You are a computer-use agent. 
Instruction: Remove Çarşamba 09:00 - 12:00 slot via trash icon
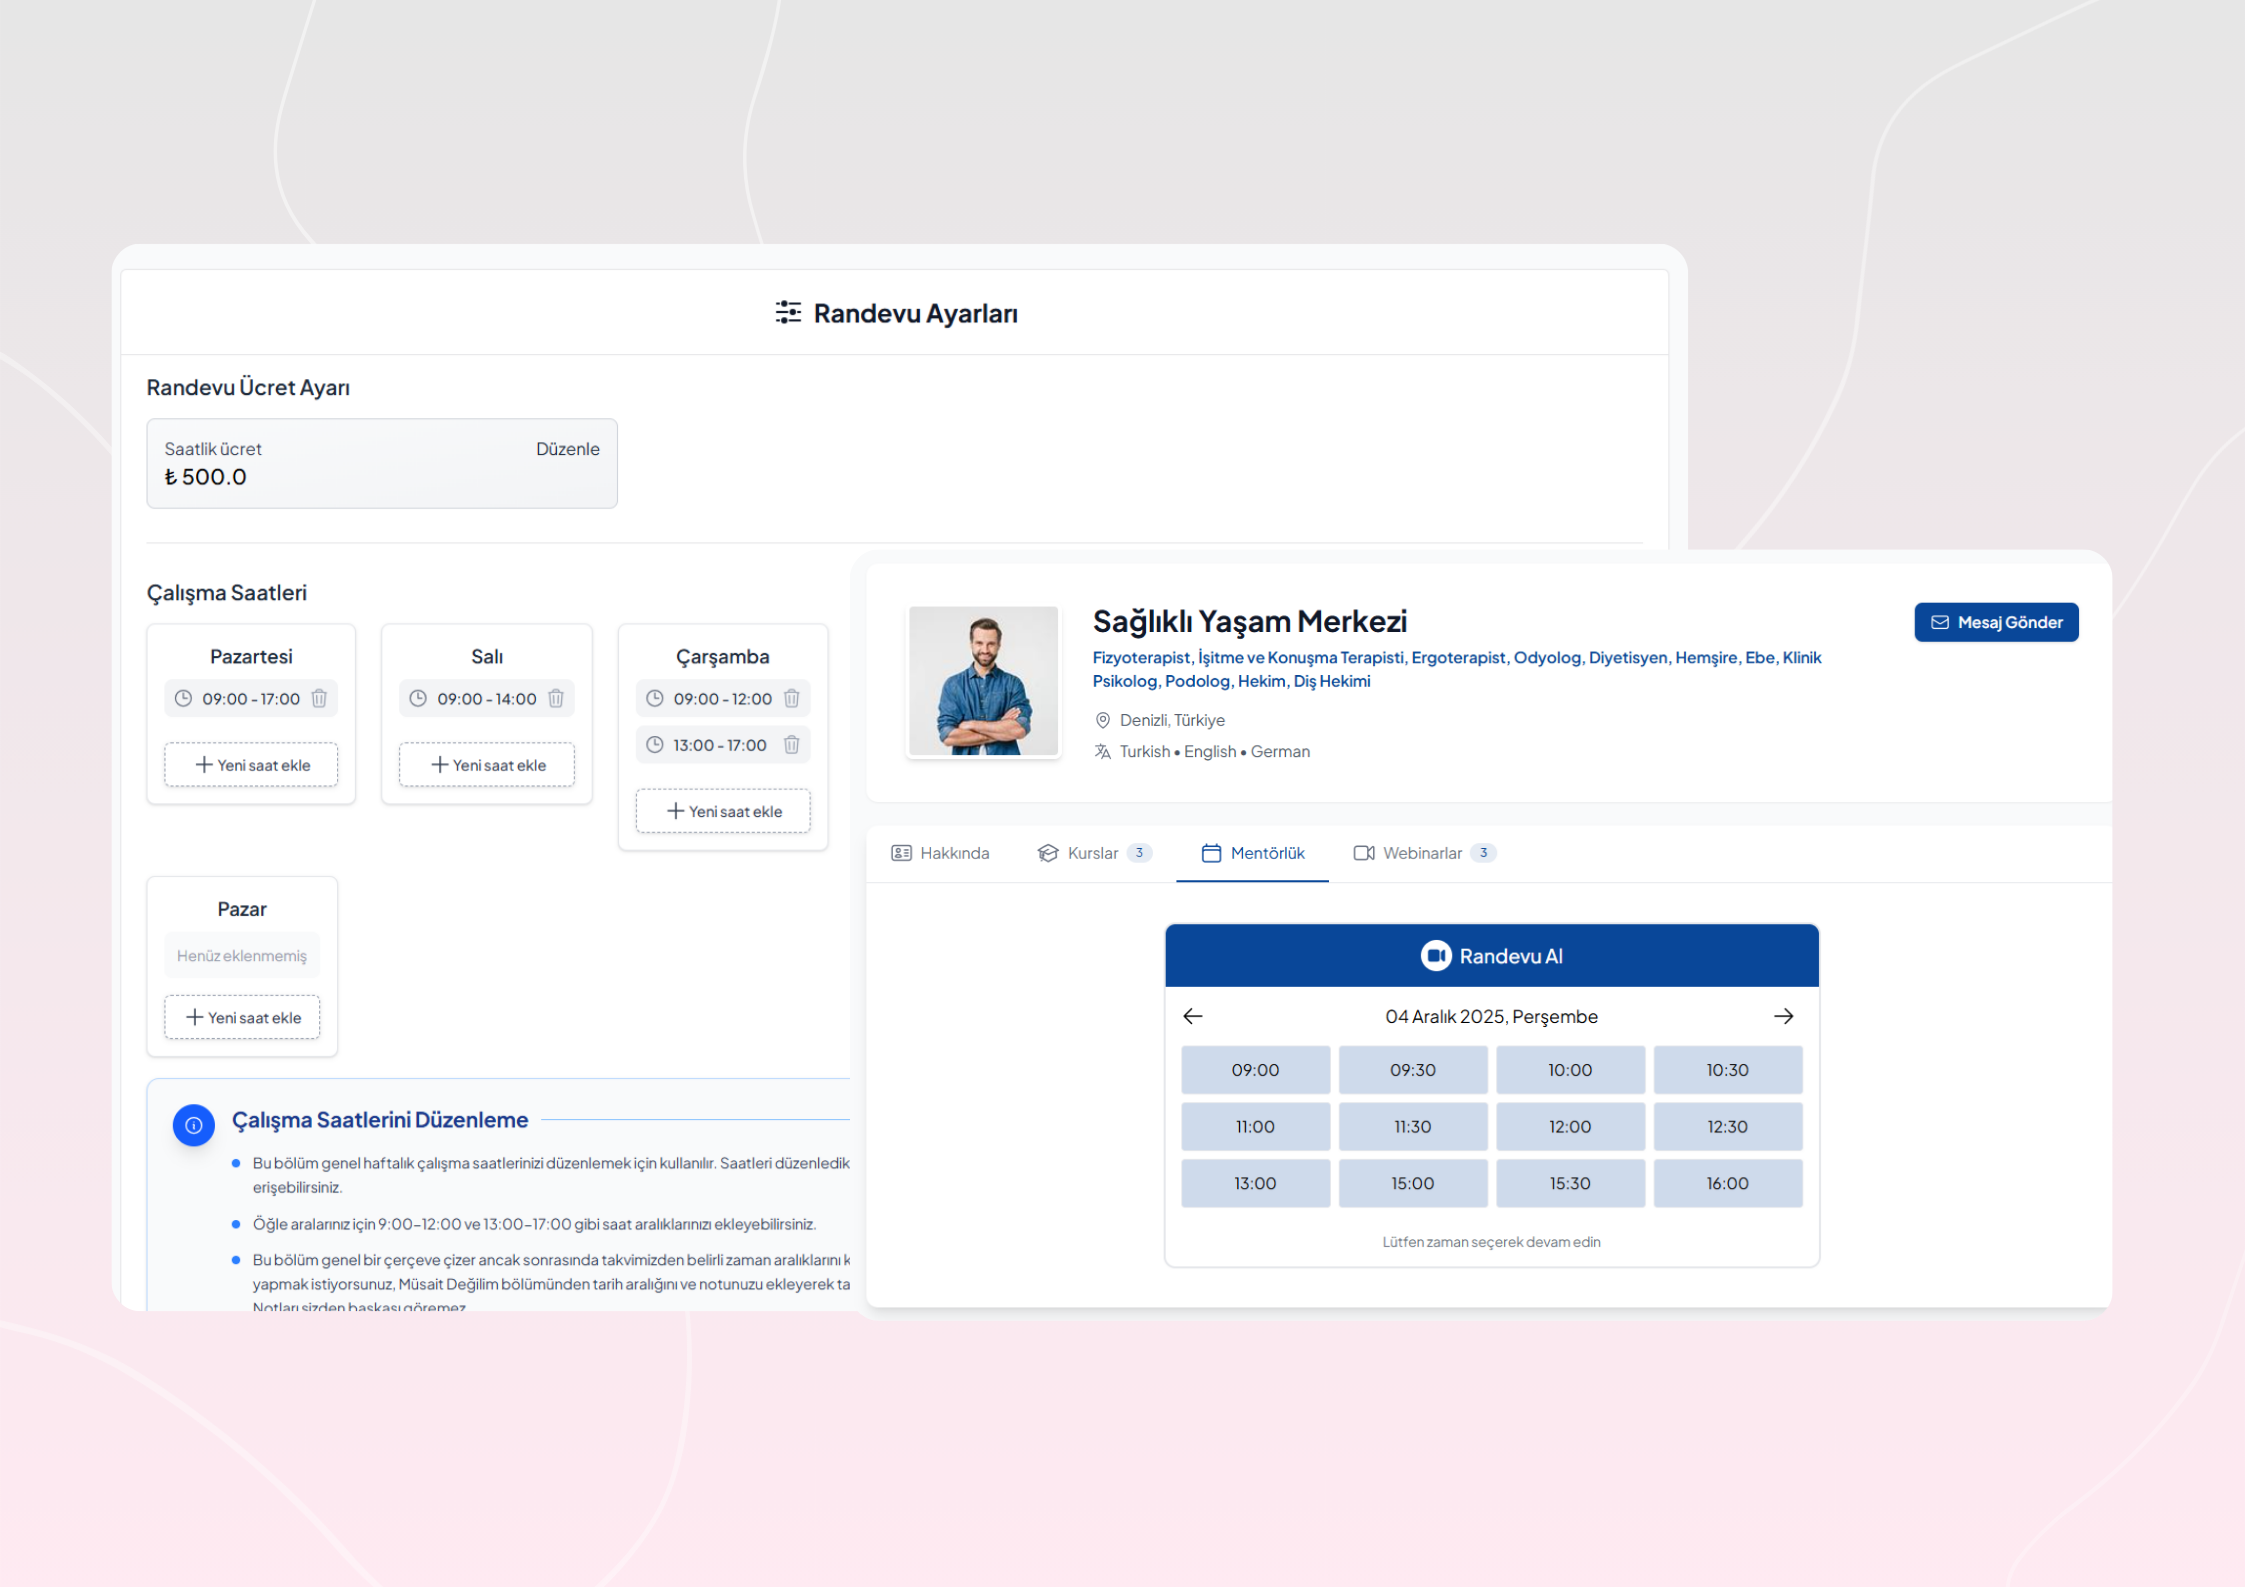[791, 698]
